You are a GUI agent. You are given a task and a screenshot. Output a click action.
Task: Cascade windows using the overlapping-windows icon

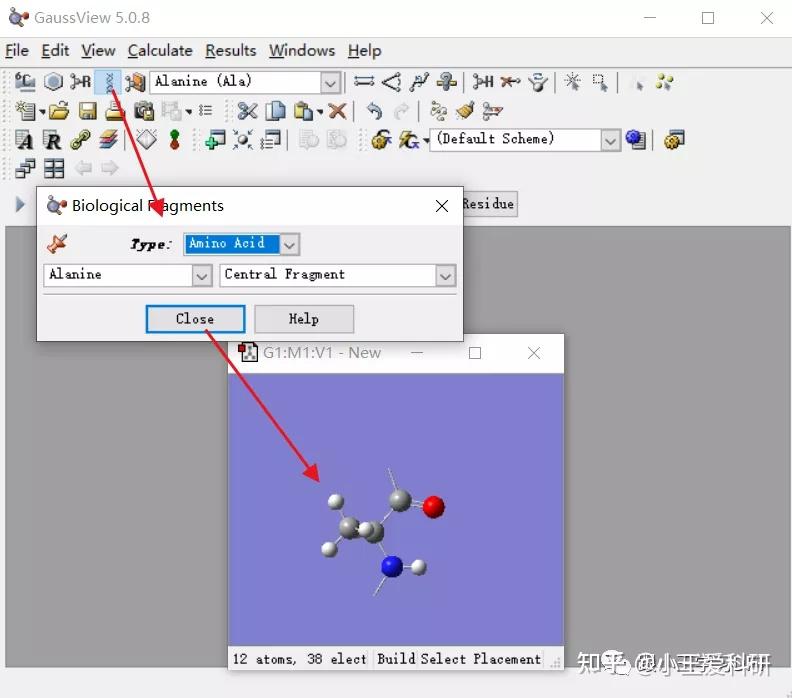tap(25, 168)
